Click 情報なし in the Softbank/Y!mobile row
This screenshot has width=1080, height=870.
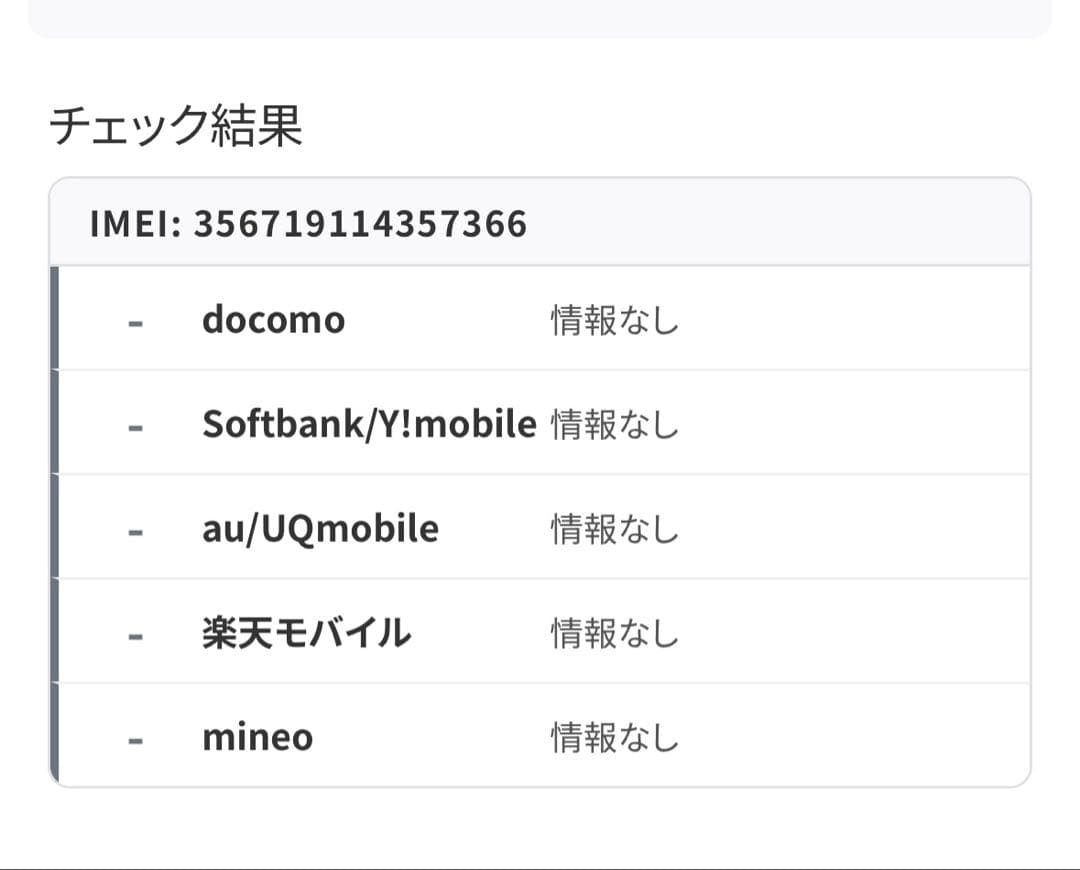point(614,424)
